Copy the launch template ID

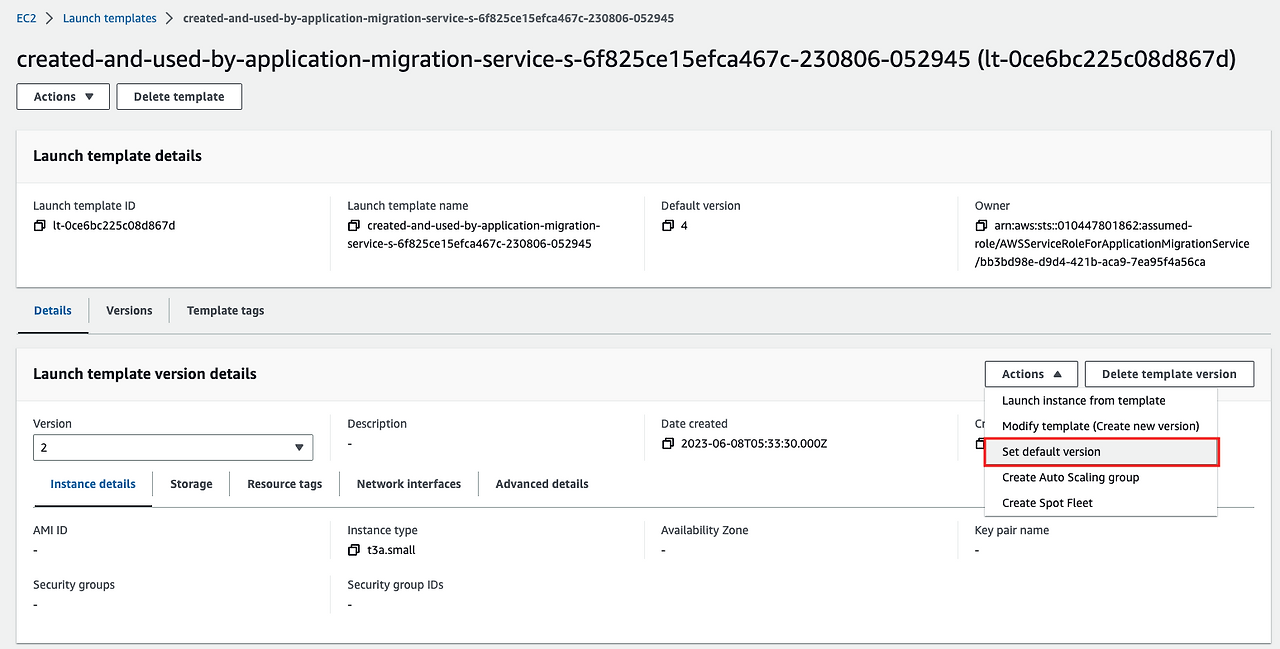click(40, 226)
